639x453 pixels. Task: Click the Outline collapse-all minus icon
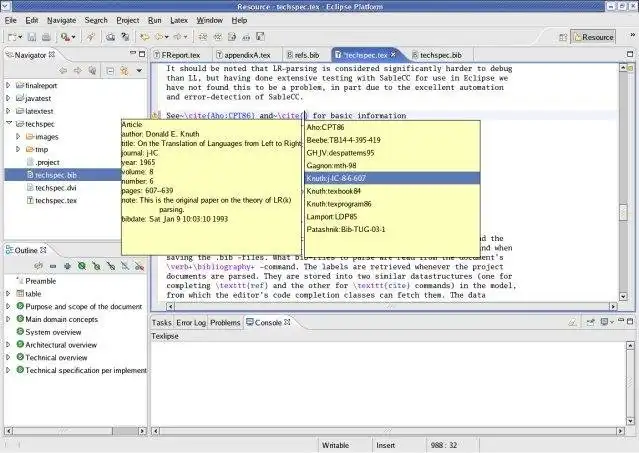tap(53, 266)
